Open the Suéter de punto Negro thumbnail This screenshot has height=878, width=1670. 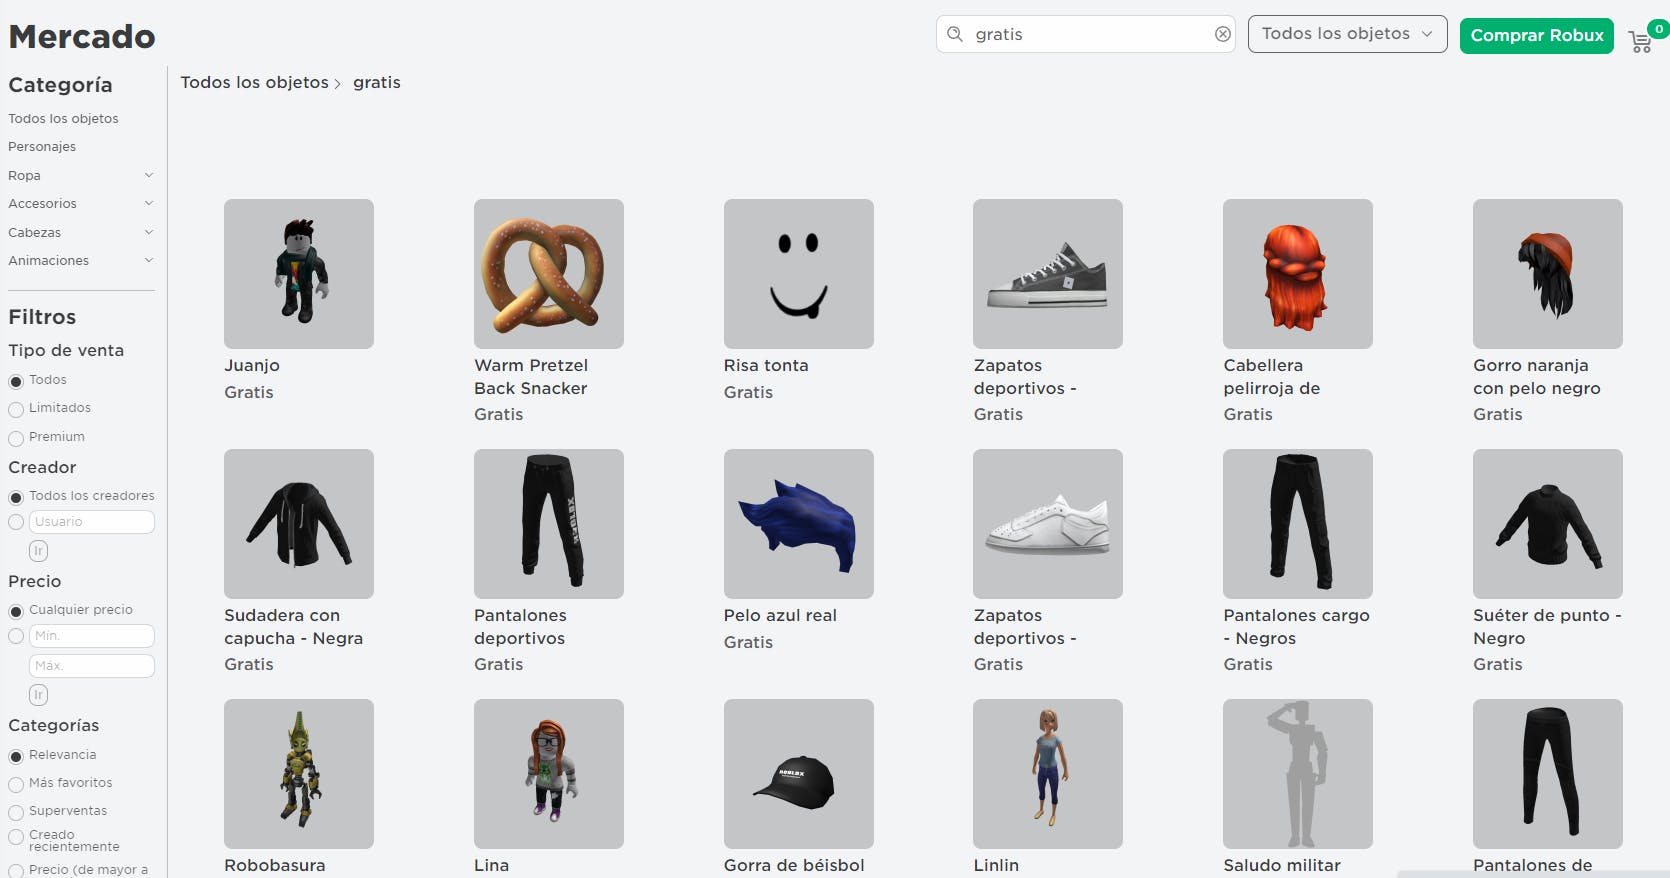pyautogui.click(x=1548, y=524)
